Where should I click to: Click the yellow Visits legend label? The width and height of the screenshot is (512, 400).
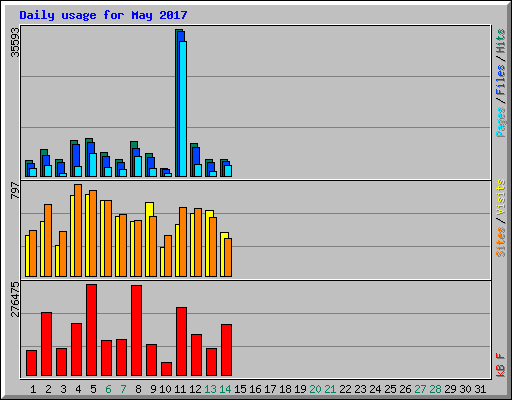(x=501, y=197)
